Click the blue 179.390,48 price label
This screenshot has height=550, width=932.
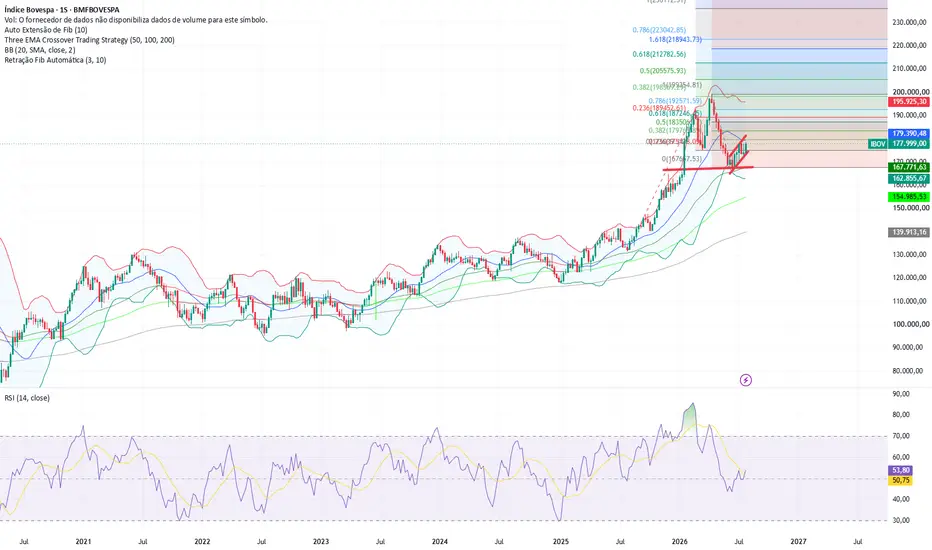(x=908, y=134)
